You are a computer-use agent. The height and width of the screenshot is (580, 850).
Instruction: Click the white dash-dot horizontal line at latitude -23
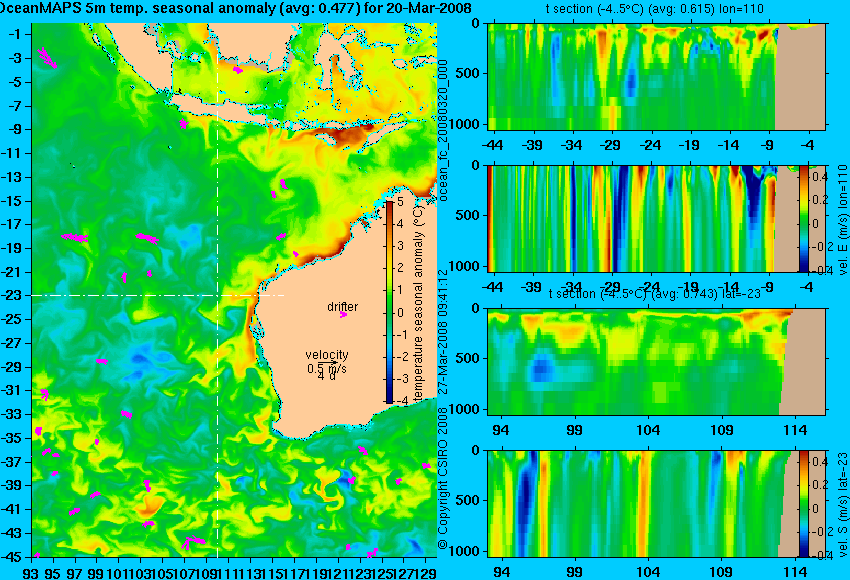[x=158, y=295]
